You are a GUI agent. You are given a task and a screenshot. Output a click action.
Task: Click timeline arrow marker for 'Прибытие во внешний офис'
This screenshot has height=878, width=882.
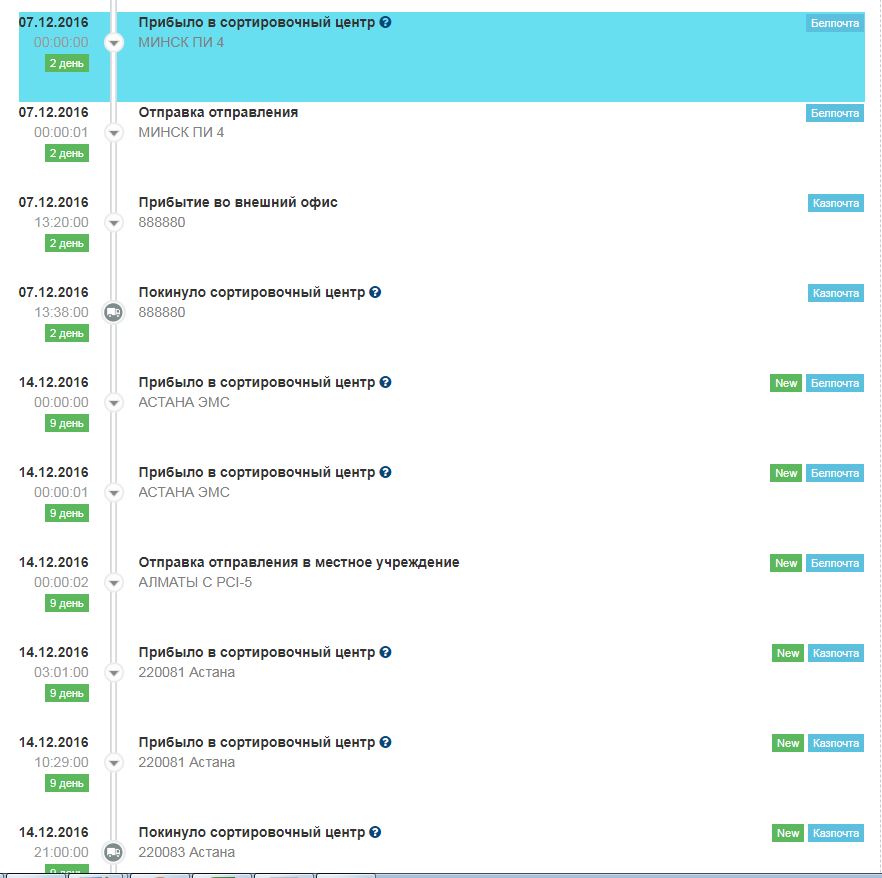[x=113, y=222]
